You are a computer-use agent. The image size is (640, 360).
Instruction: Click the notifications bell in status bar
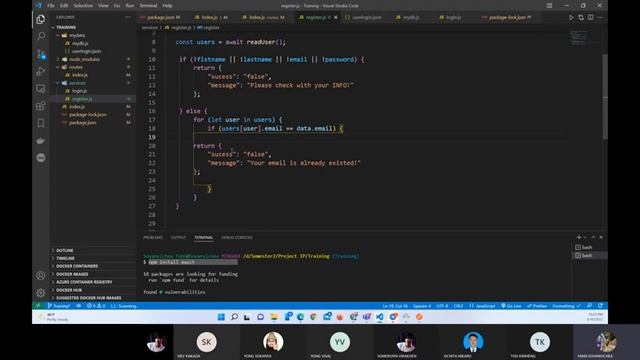click(x=600, y=306)
